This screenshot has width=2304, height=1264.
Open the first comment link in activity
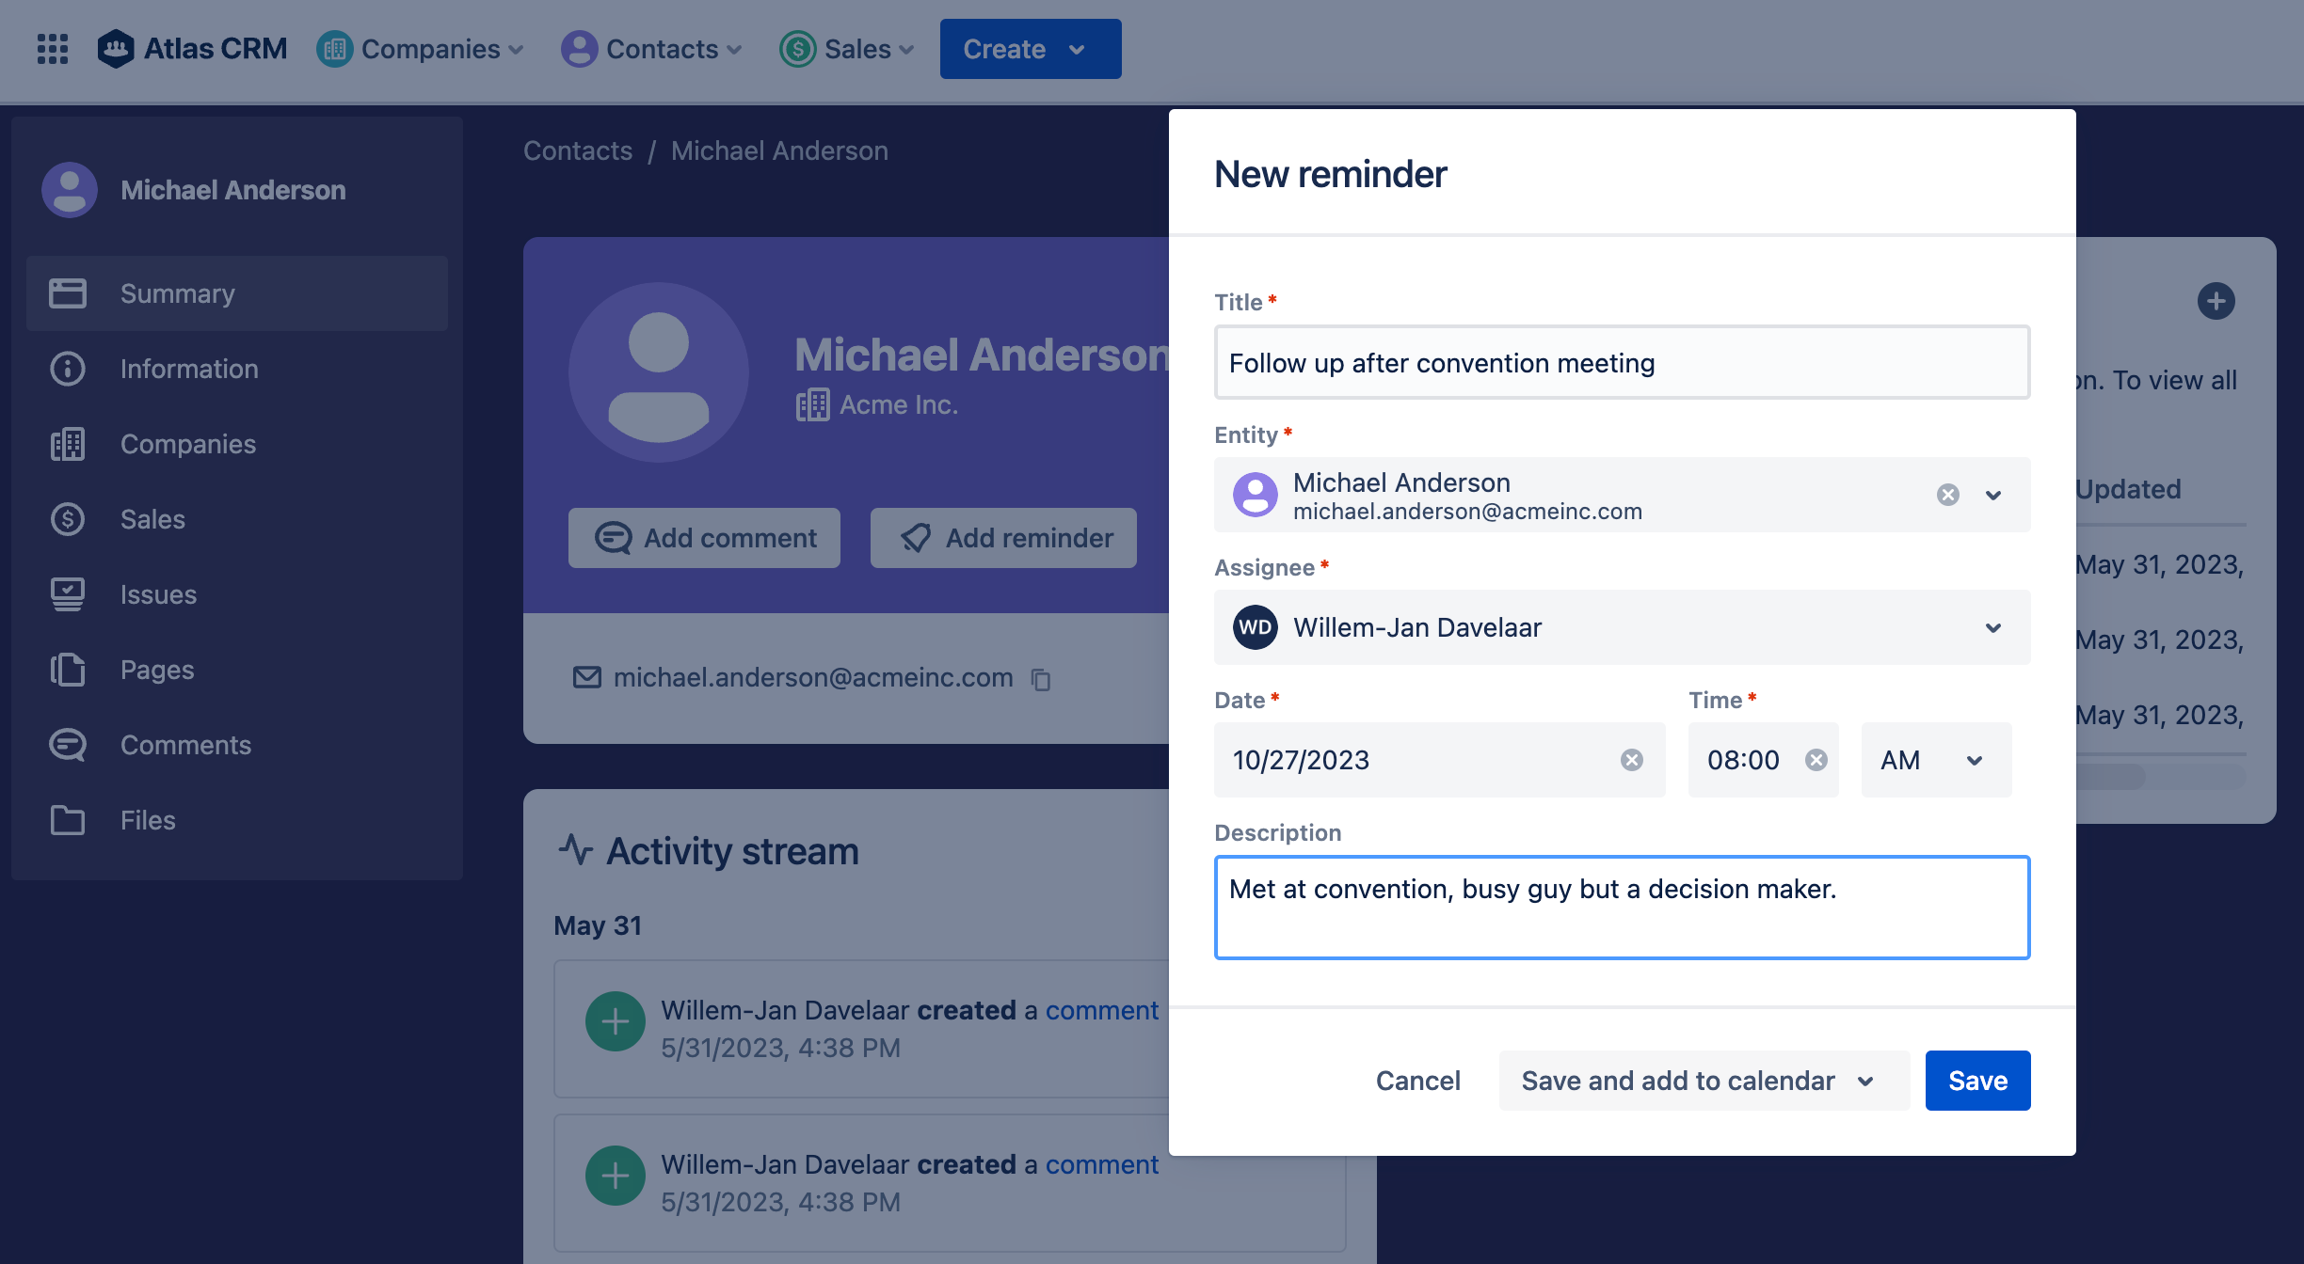[x=1101, y=1010]
